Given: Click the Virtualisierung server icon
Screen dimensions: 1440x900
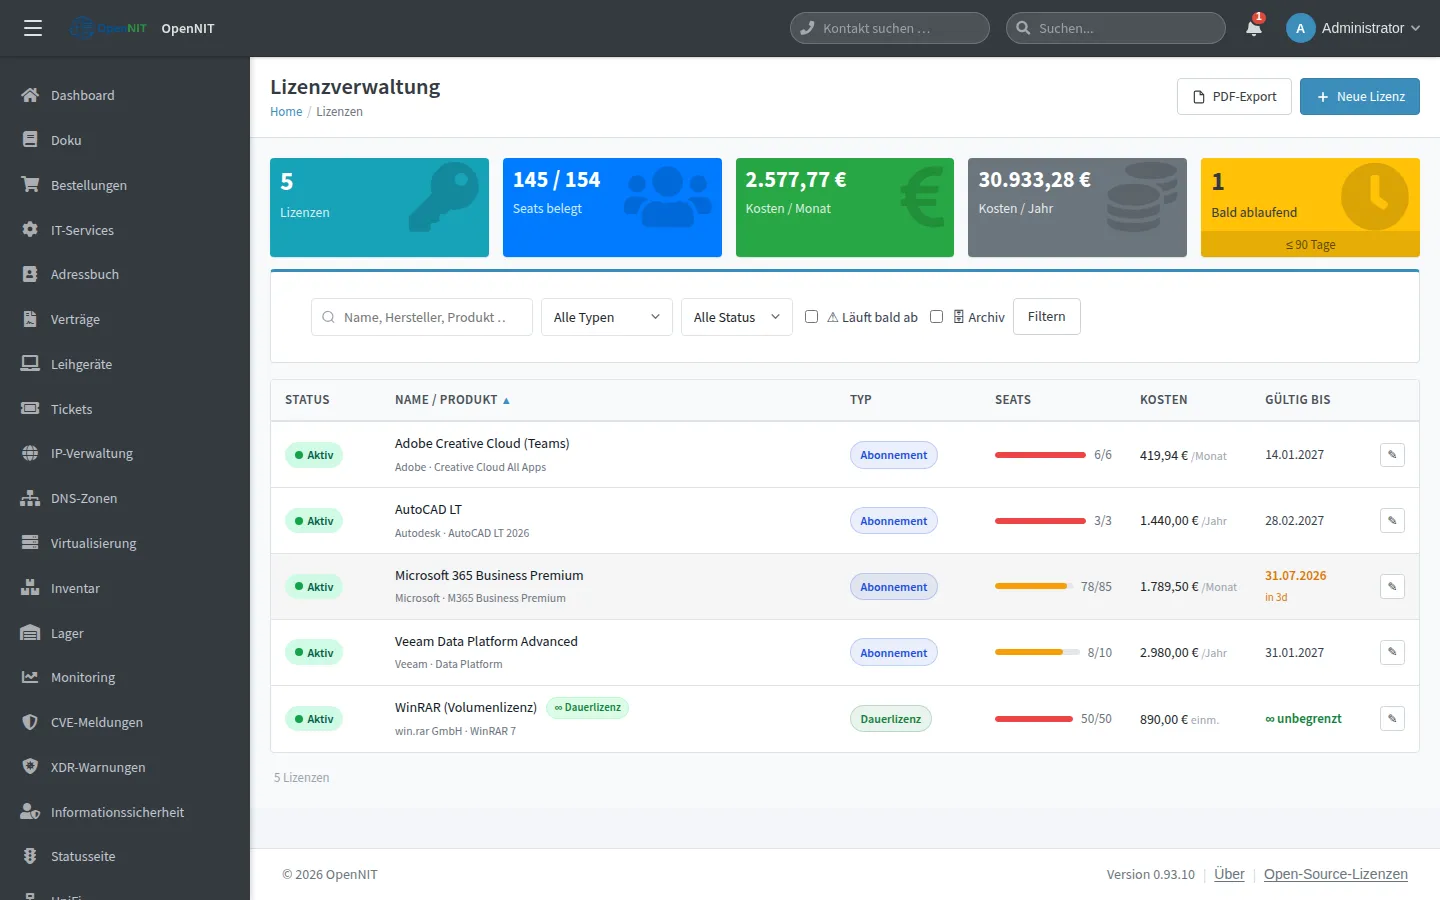Looking at the screenshot, I should pos(30,543).
